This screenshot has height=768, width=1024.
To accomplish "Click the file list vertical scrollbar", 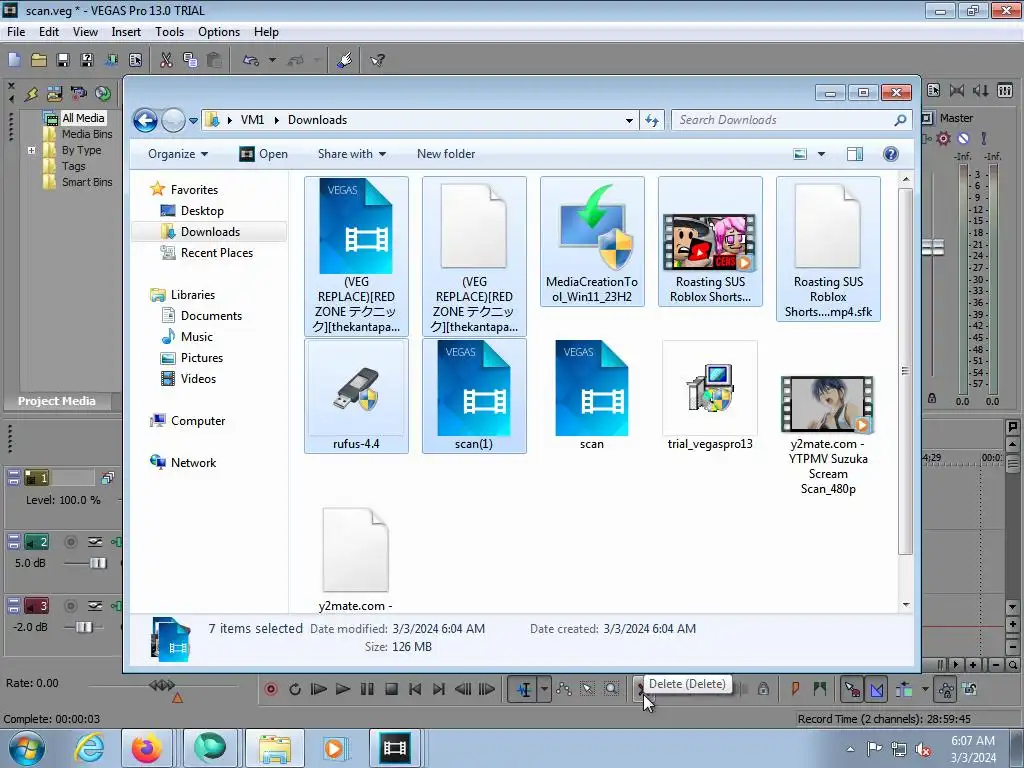I will point(905,372).
